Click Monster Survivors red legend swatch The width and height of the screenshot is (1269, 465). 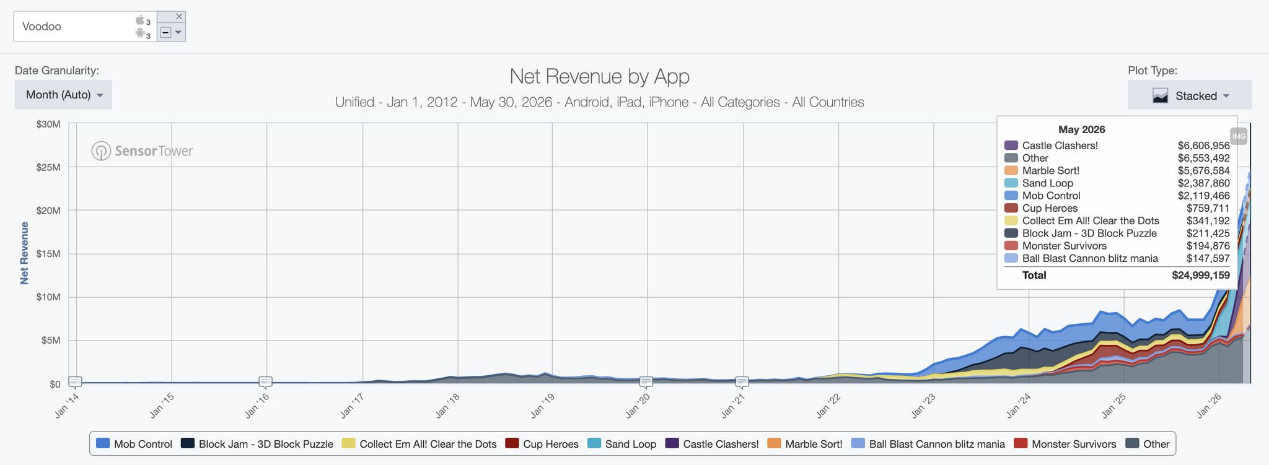(x=1021, y=443)
